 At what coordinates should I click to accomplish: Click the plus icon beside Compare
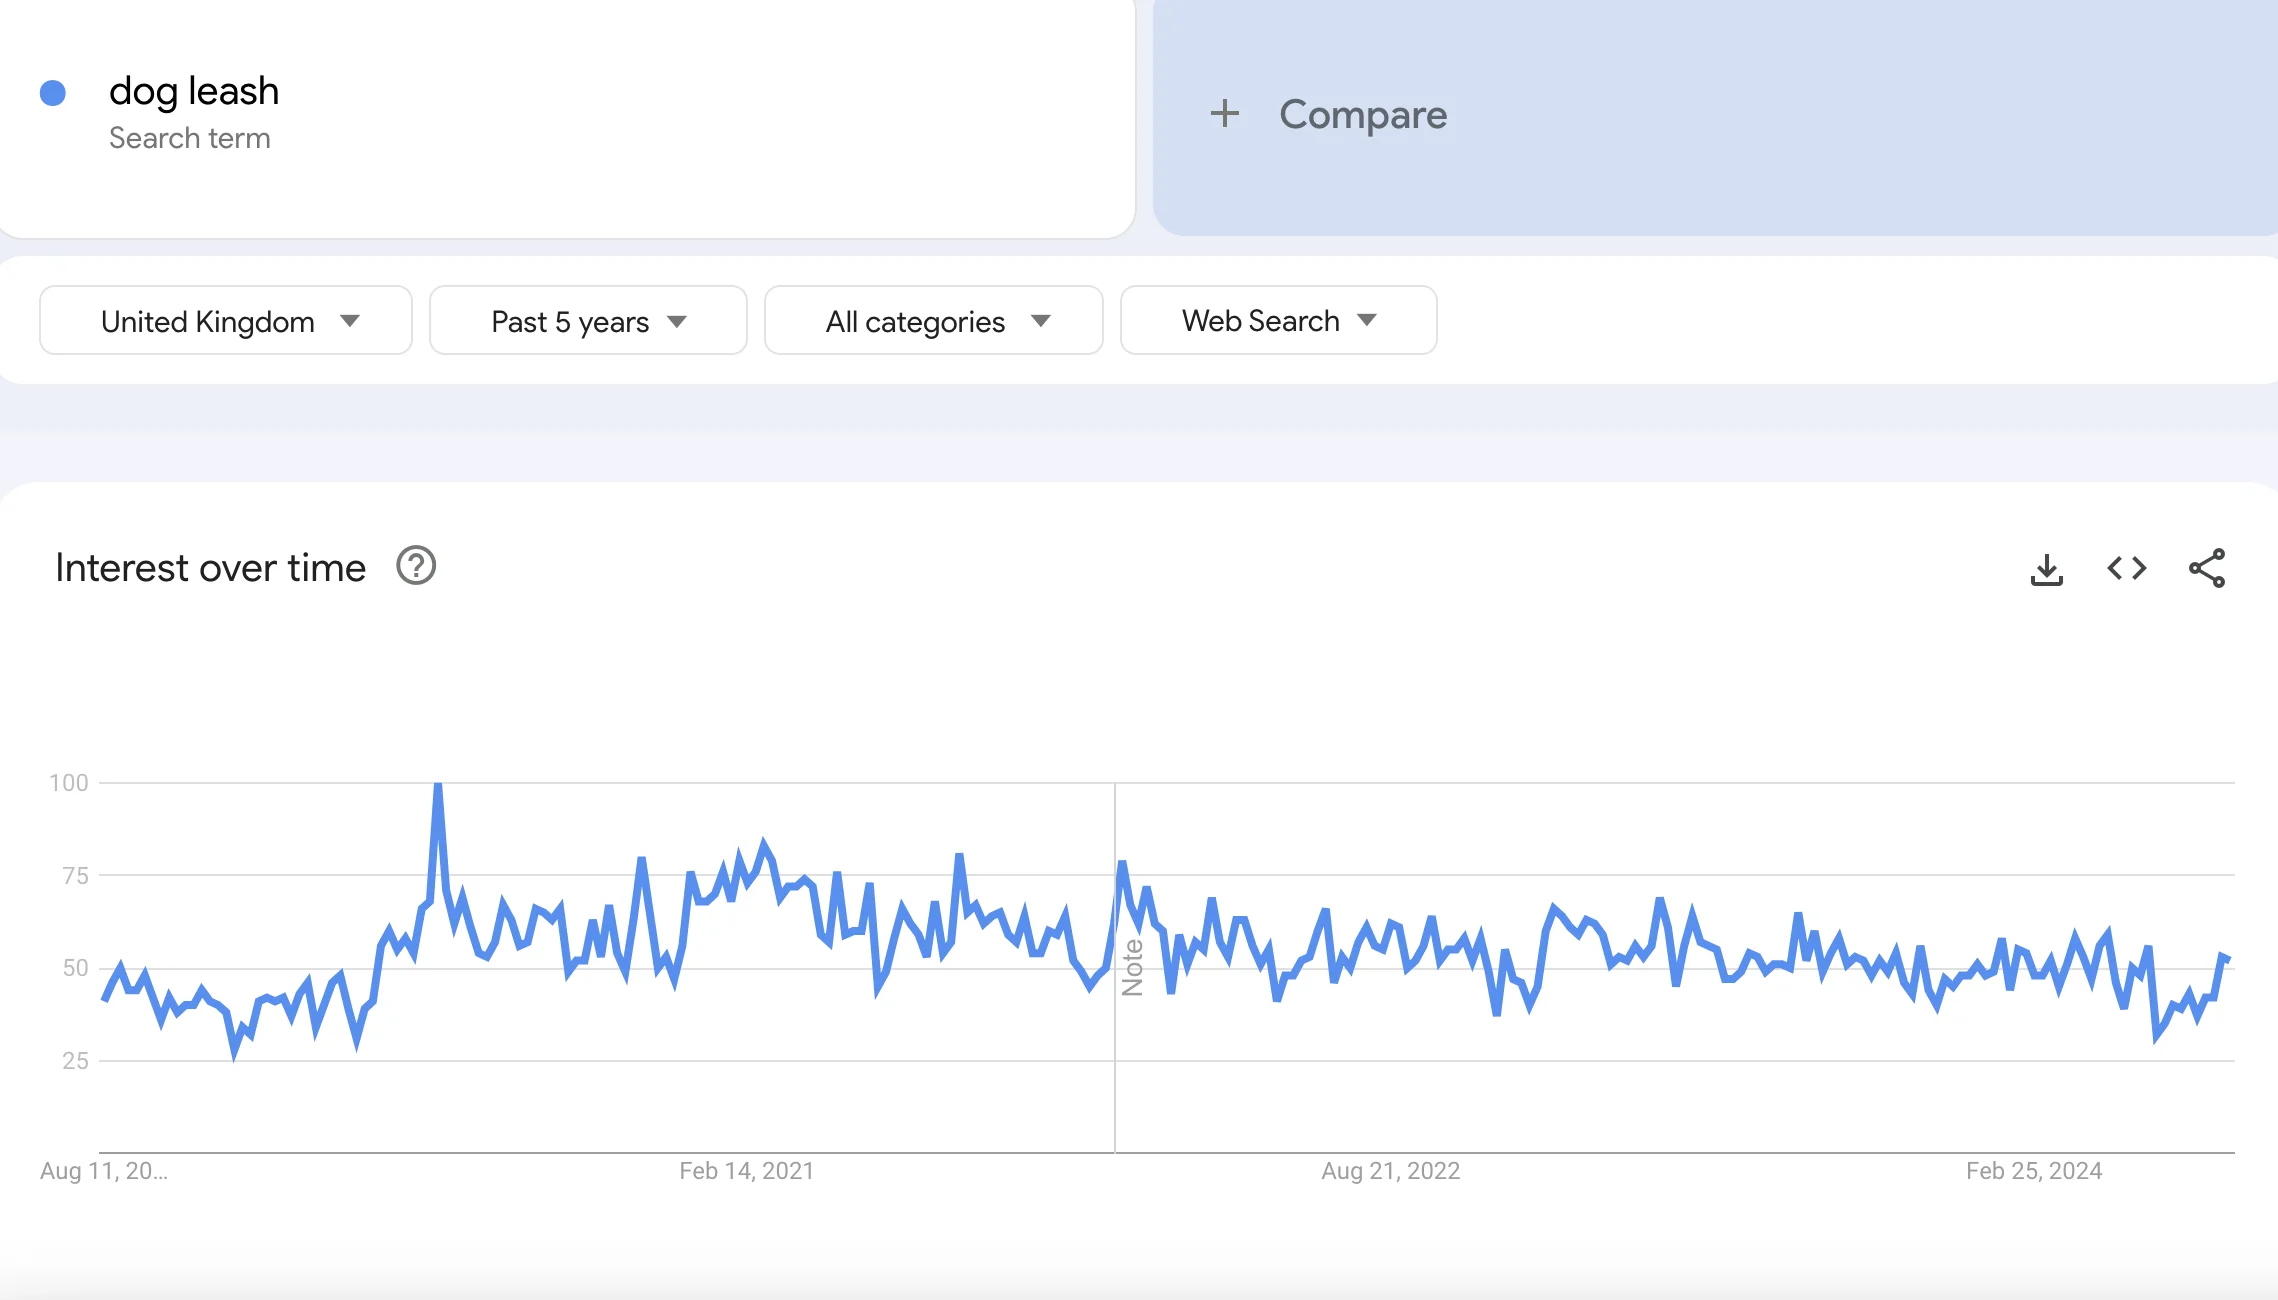1224,113
